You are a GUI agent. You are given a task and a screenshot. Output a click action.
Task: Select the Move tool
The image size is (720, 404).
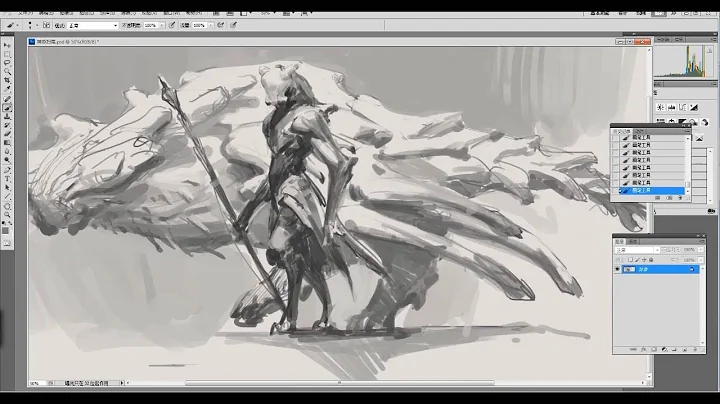coord(8,45)
